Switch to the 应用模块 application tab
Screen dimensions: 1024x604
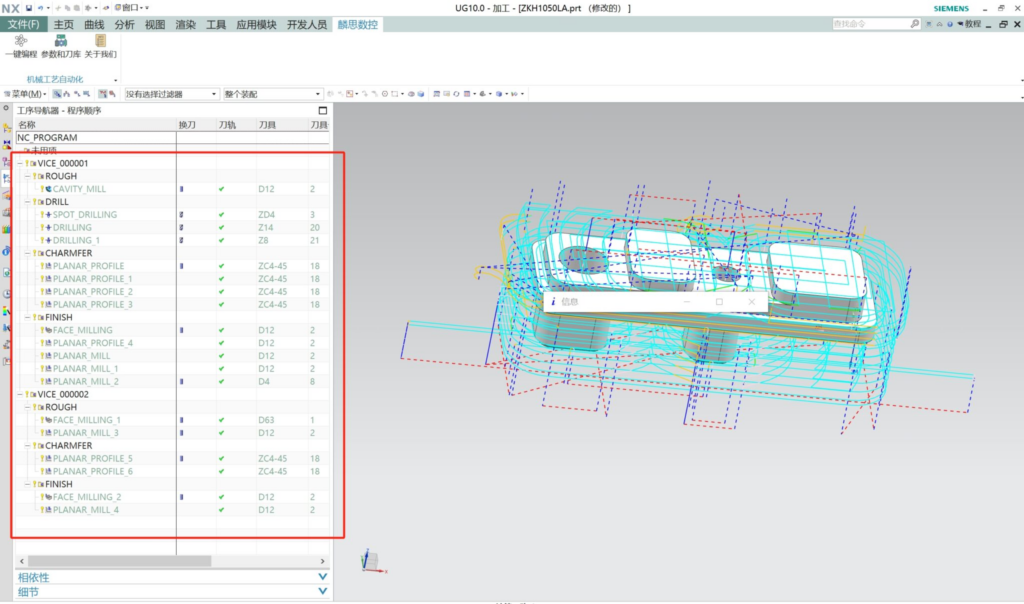[x=256, y=25]
